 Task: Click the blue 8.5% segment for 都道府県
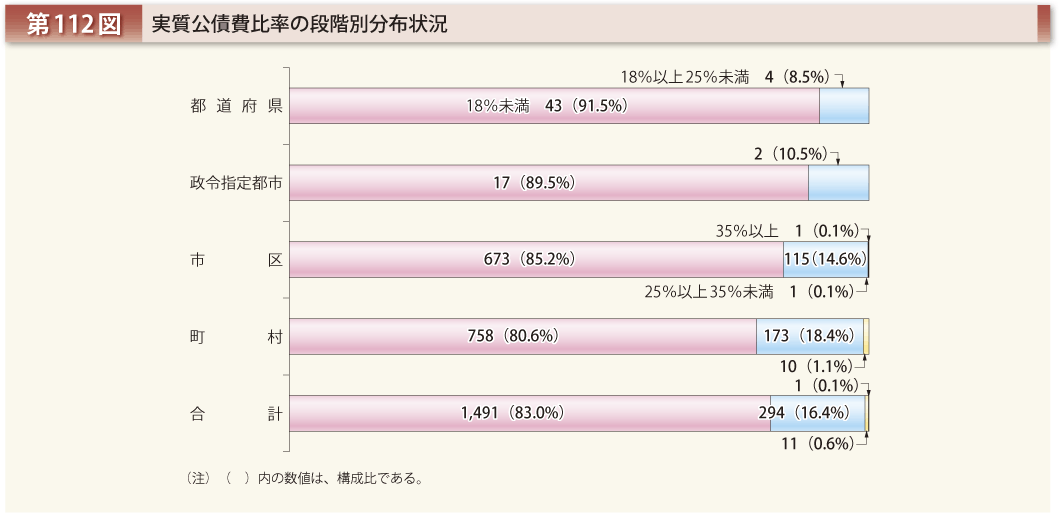click(844, 105)
